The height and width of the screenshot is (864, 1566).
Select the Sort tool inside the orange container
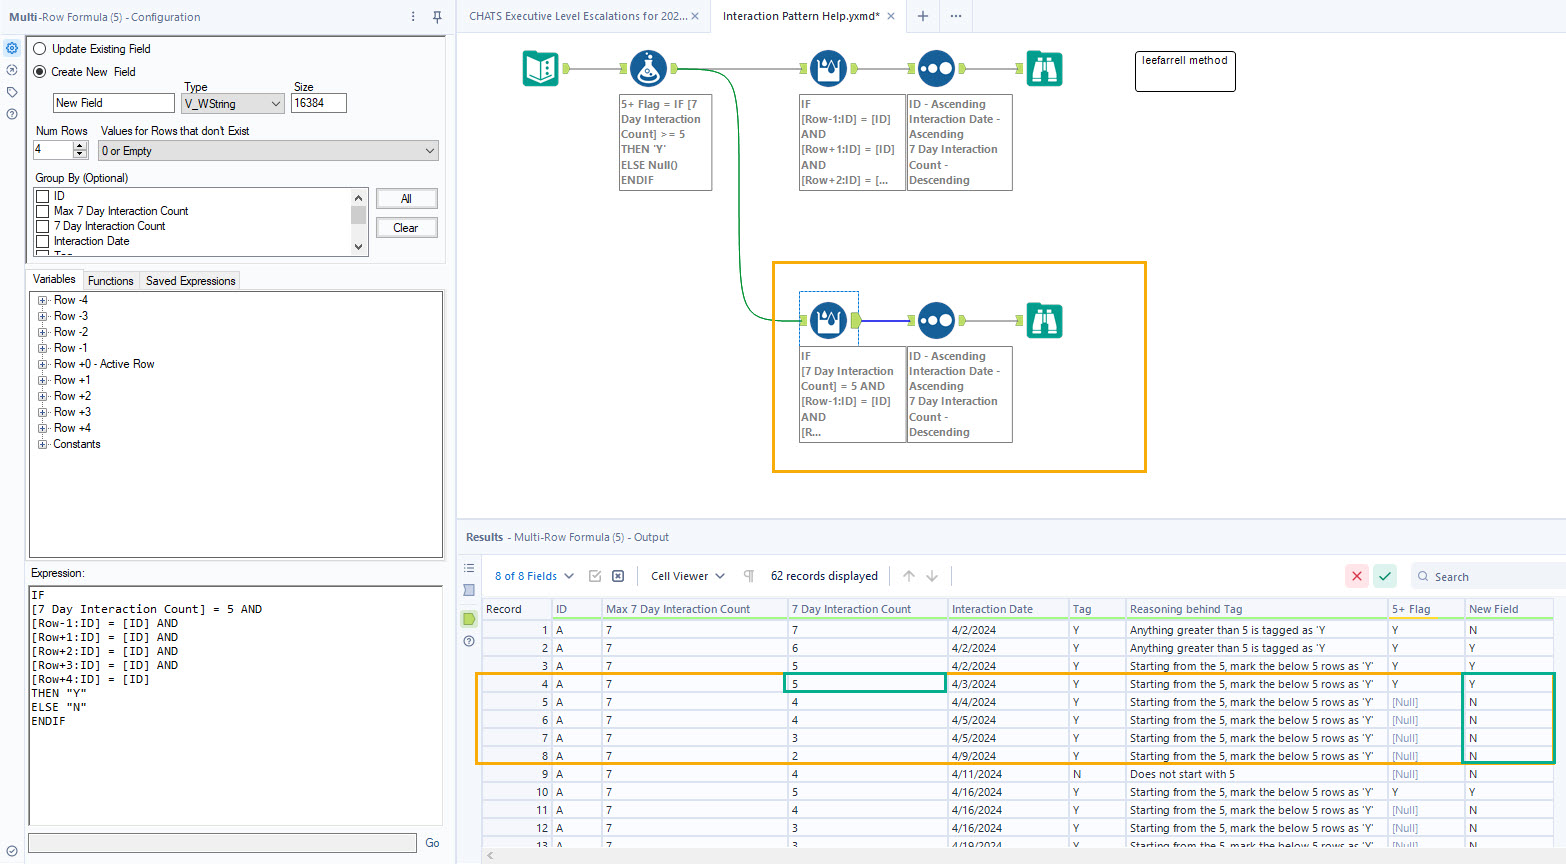click(x=937, y=320)
